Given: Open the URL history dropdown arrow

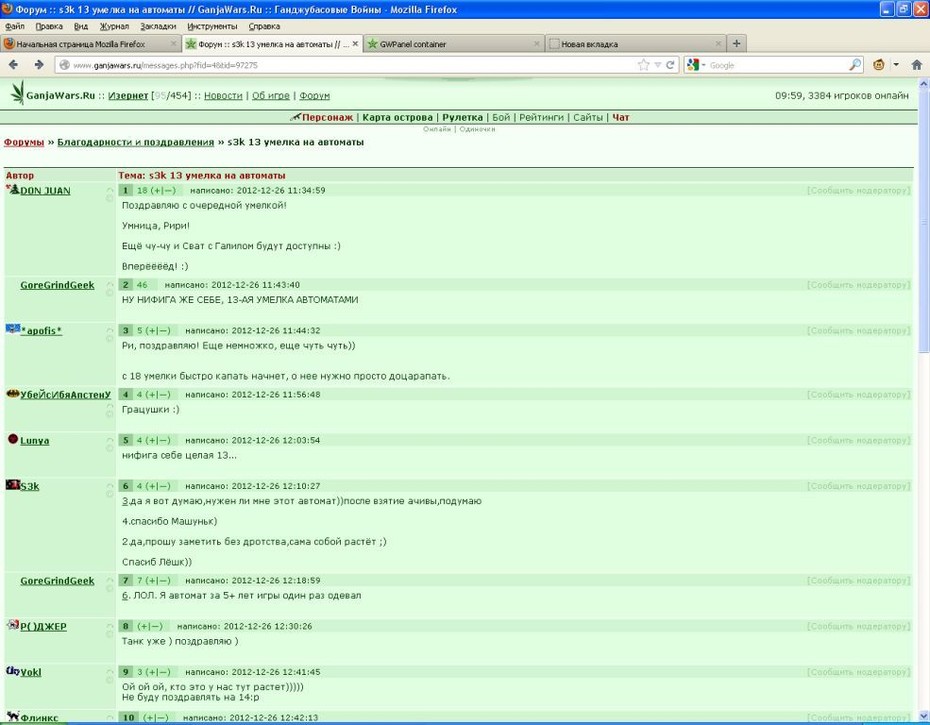Looking at the screenshot, I should 657,65.
